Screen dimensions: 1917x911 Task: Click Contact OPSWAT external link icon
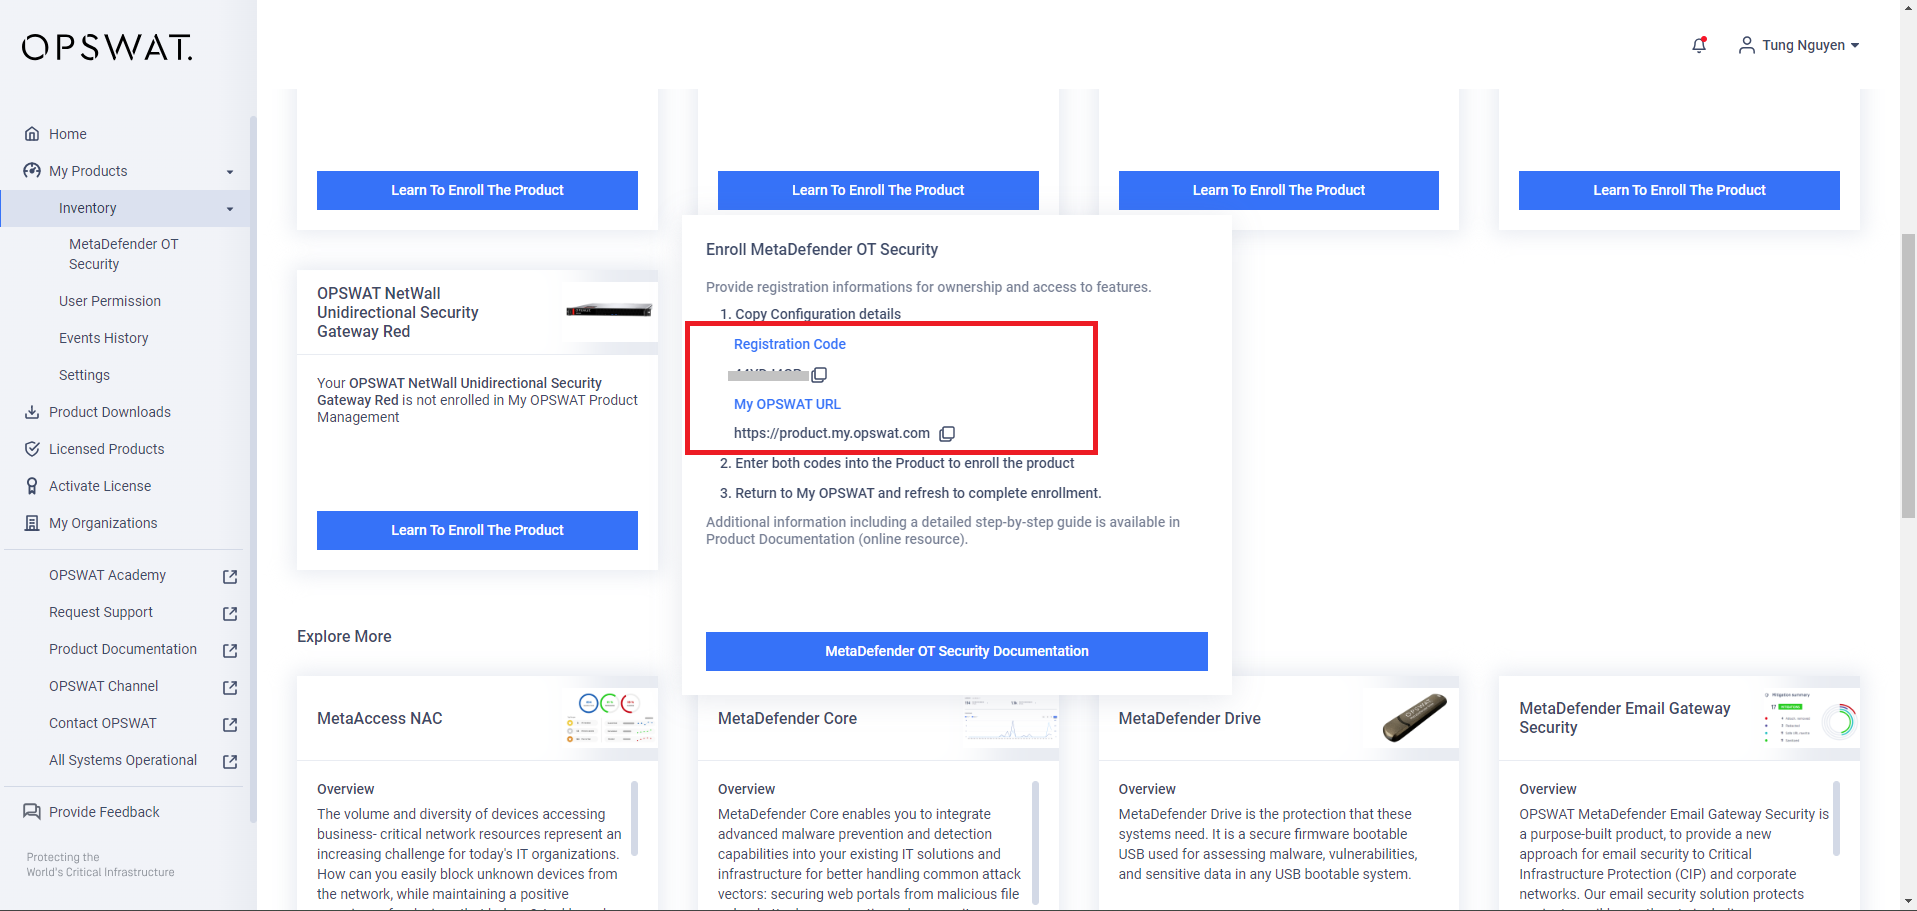point(230,725)
